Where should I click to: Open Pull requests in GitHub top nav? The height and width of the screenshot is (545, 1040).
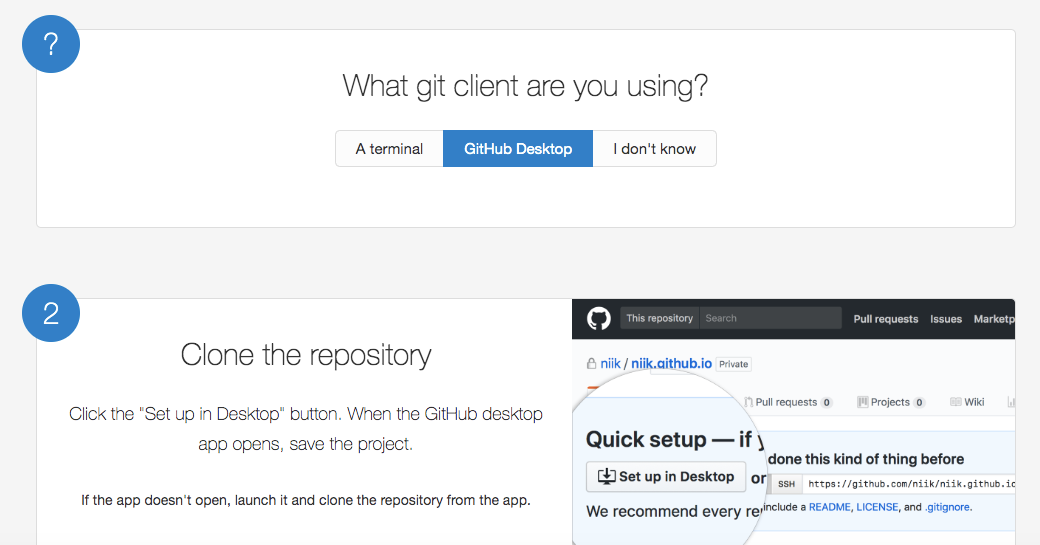coord(885,319)
